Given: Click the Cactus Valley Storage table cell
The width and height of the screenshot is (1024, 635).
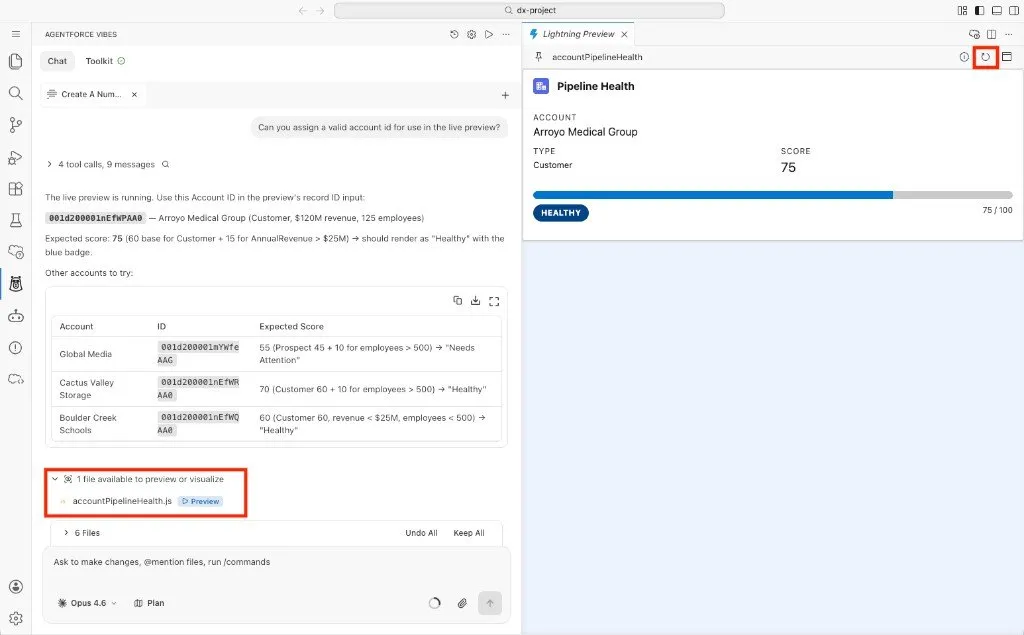Looking at the screenshot, I should pyautogui.click(x=87, y=389).
